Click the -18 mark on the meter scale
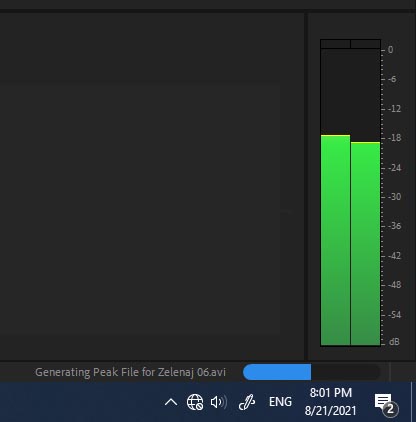The width and height of the screenshot is (416, 422). tap(395, 138)
